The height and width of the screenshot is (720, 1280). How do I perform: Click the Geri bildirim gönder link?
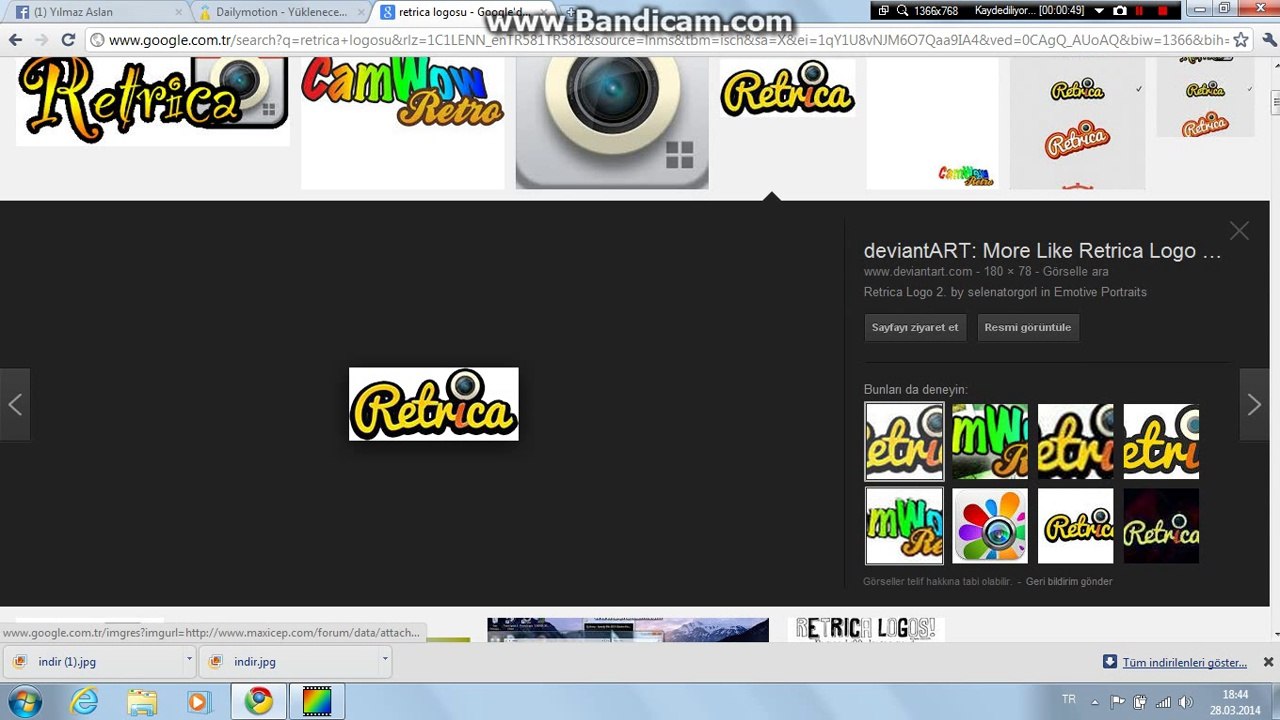tap(1069, 581)
